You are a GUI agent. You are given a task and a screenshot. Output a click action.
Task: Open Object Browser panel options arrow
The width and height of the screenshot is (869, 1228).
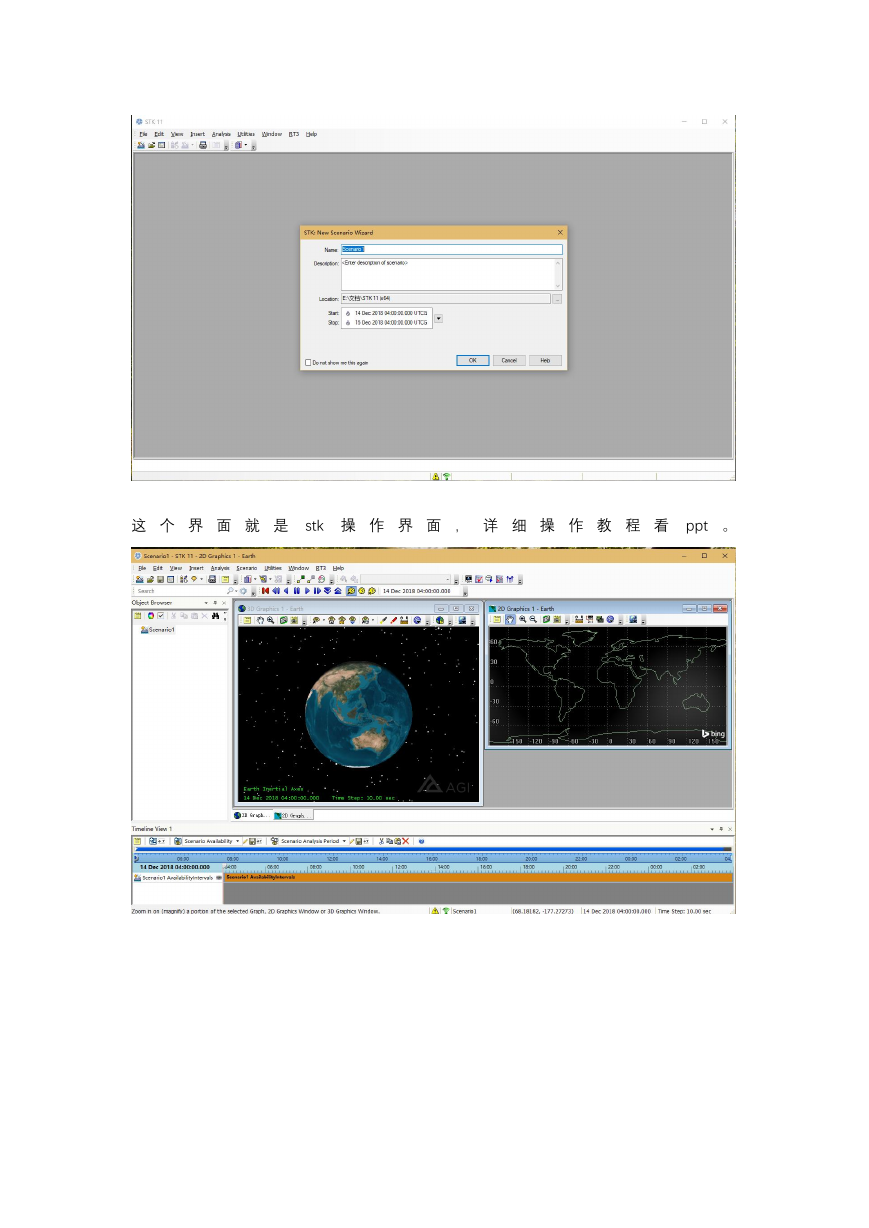pos(206,603)
